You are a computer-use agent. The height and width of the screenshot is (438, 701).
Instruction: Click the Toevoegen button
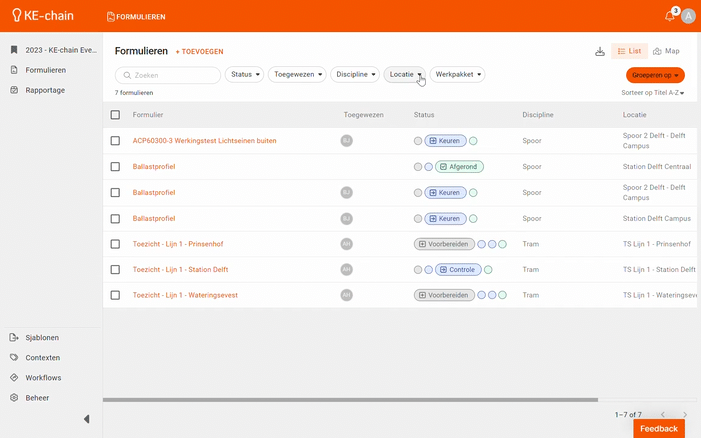coord(200,51)
